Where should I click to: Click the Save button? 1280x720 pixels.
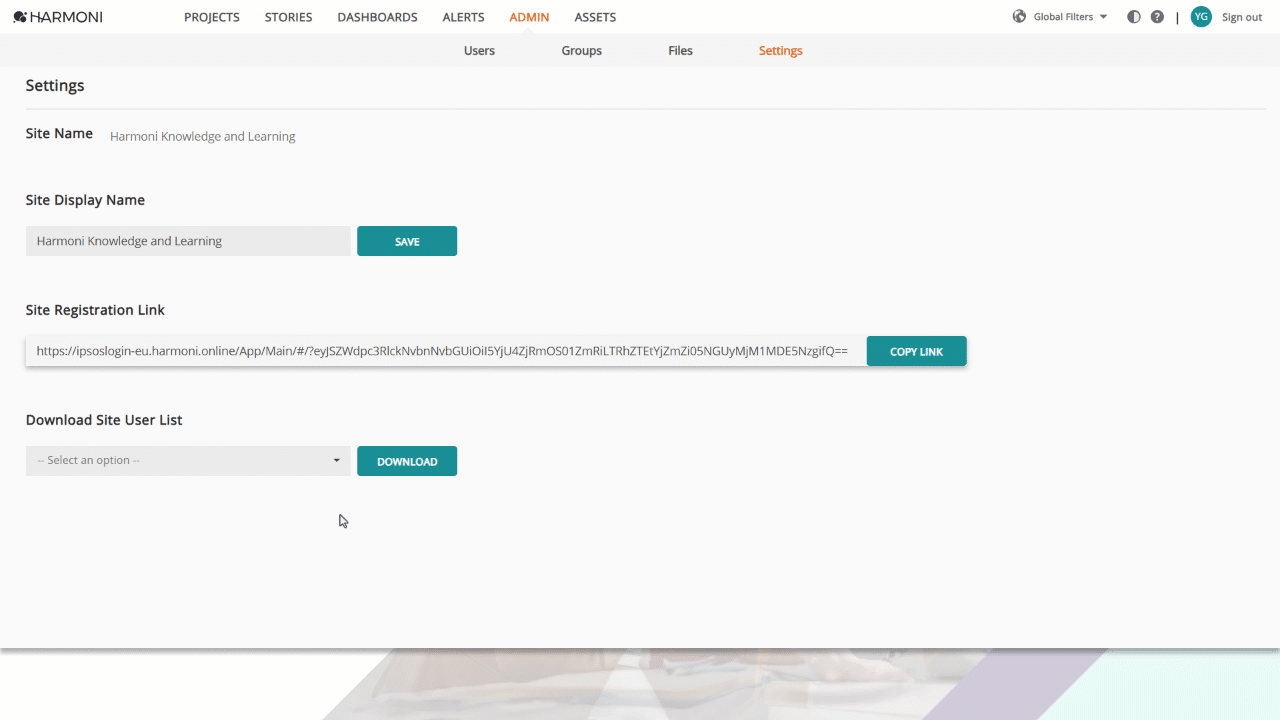(x=407, y=241)
